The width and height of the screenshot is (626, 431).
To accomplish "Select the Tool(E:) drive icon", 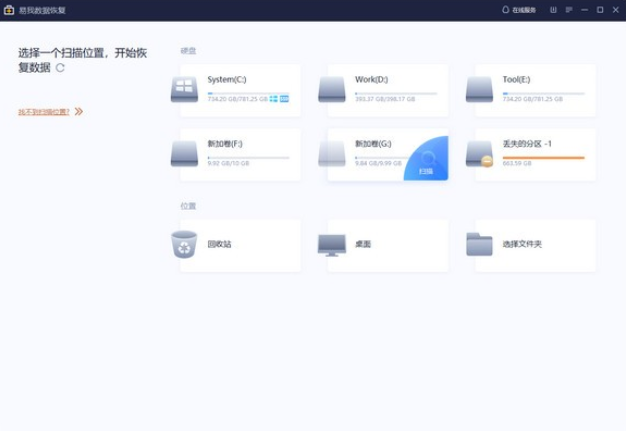I will pos(480,89).
